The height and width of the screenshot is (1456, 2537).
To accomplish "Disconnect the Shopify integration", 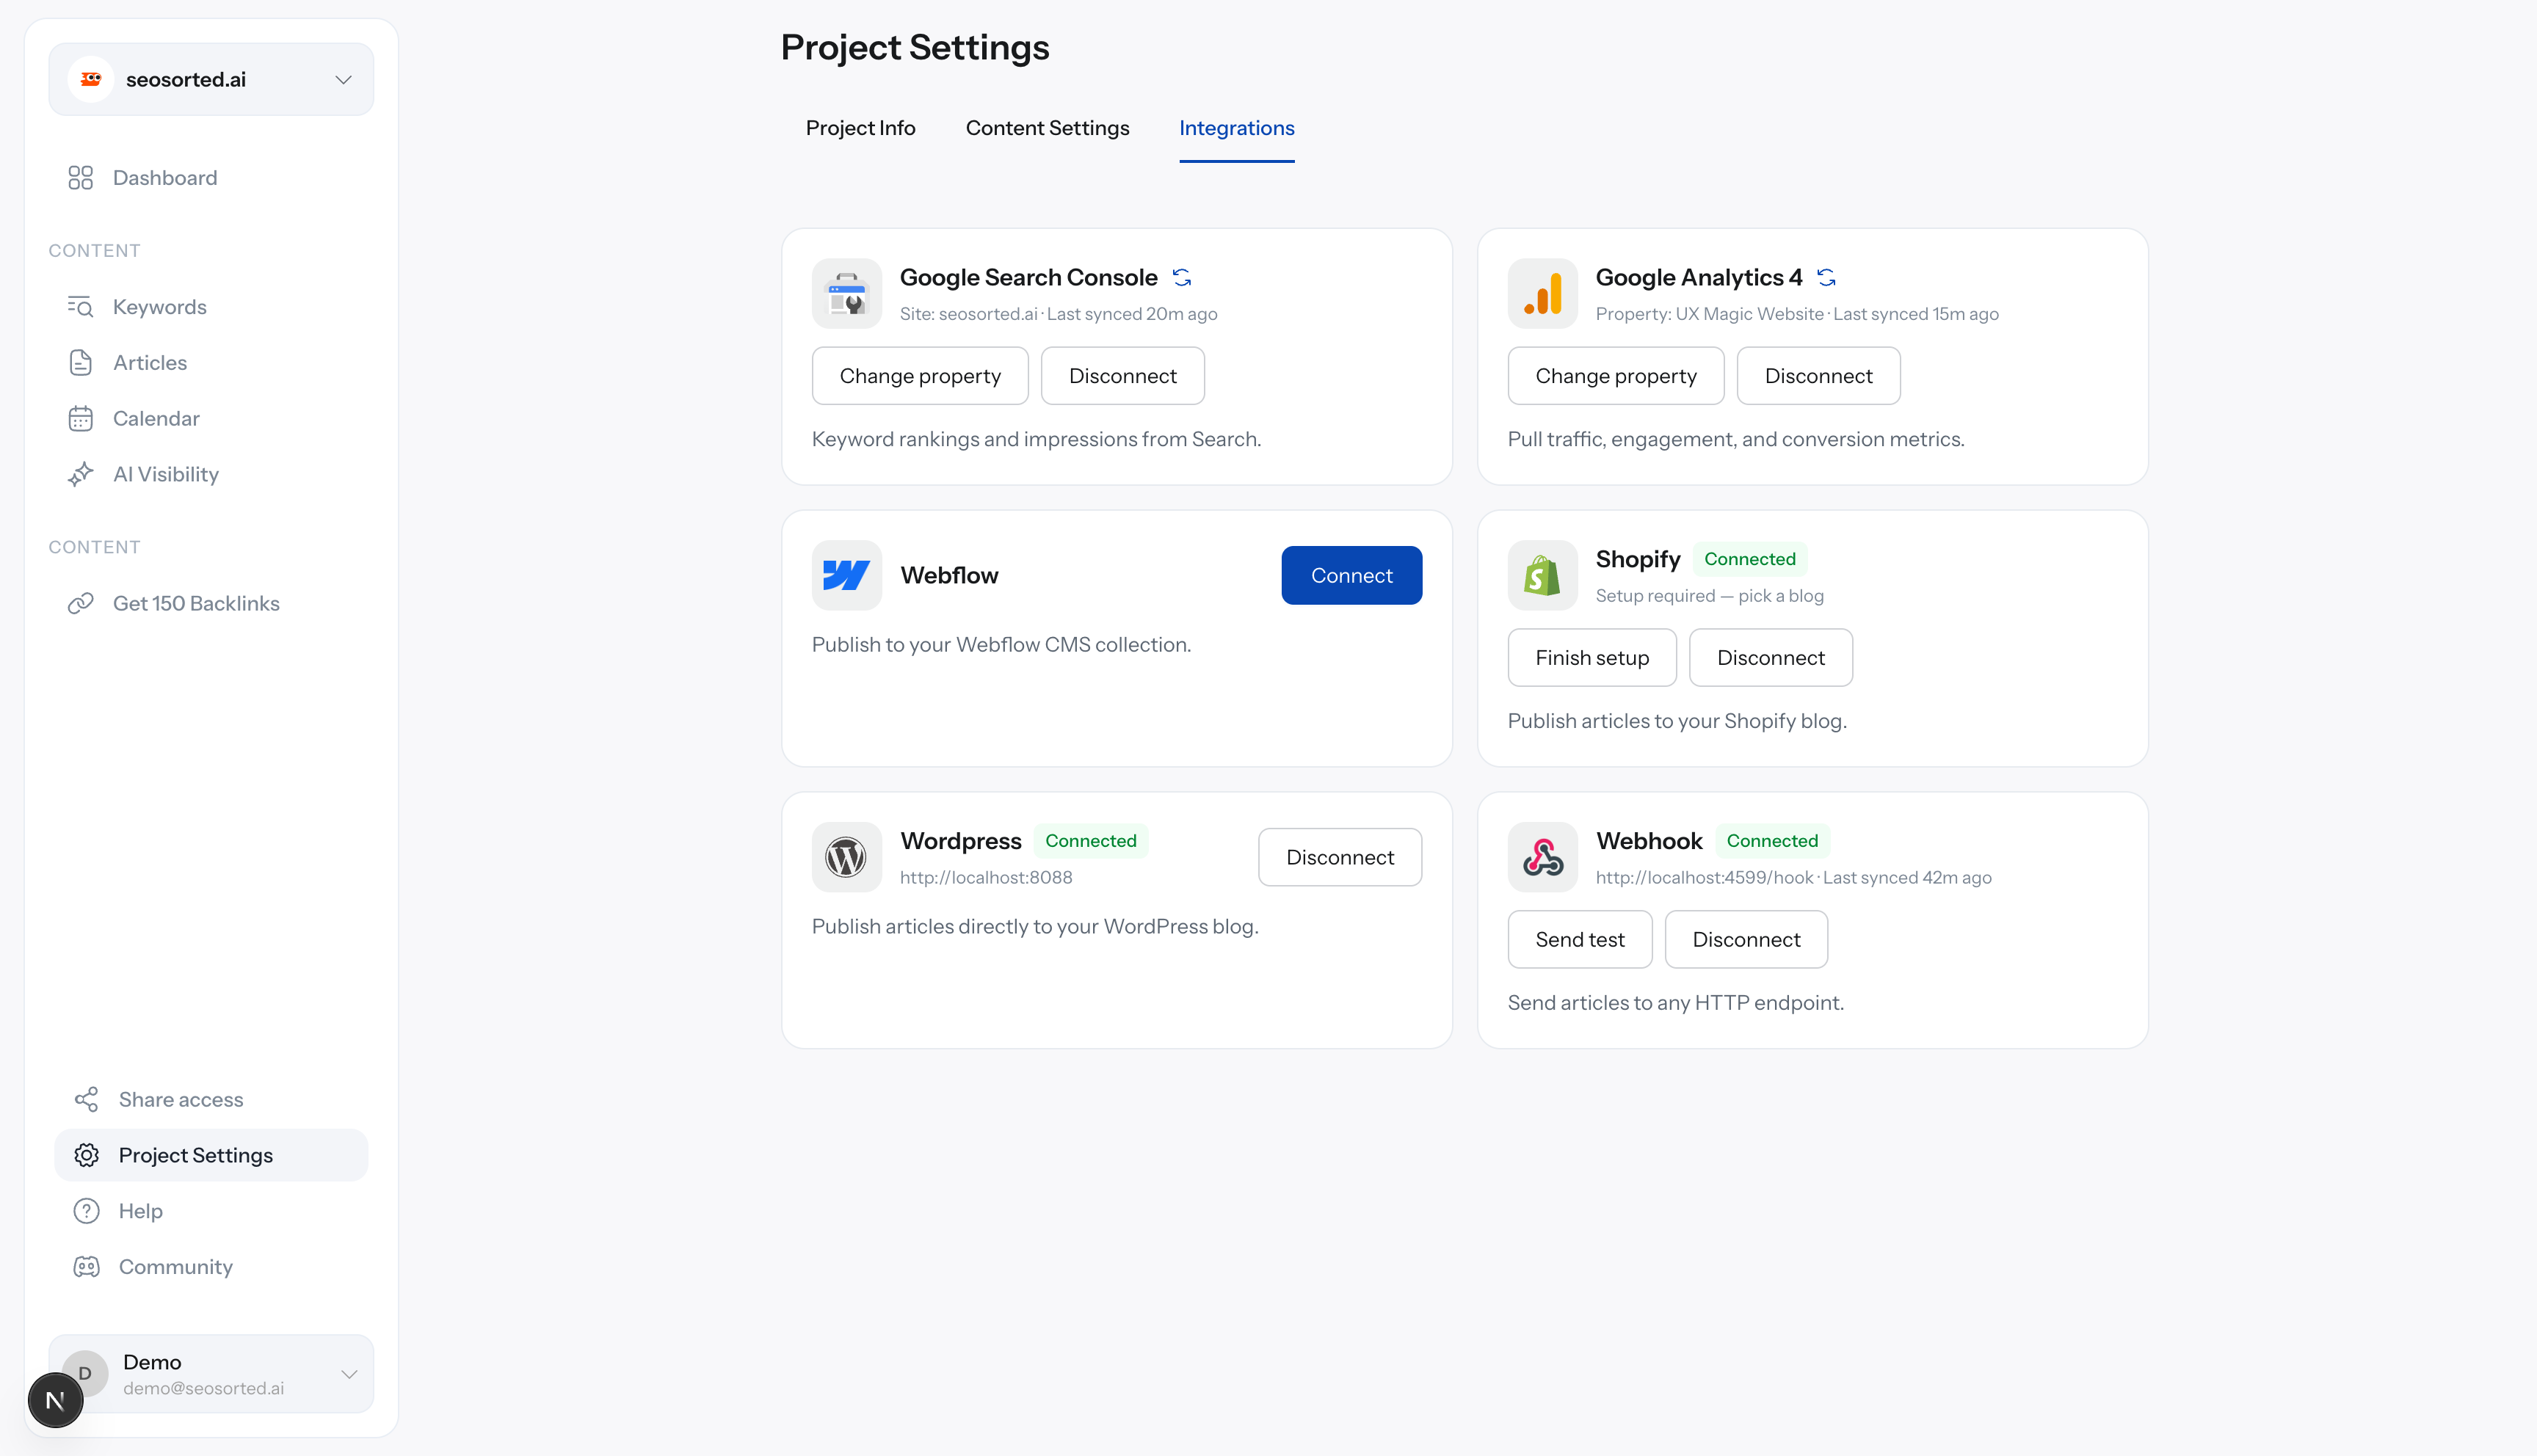I will click(1770, 657).
